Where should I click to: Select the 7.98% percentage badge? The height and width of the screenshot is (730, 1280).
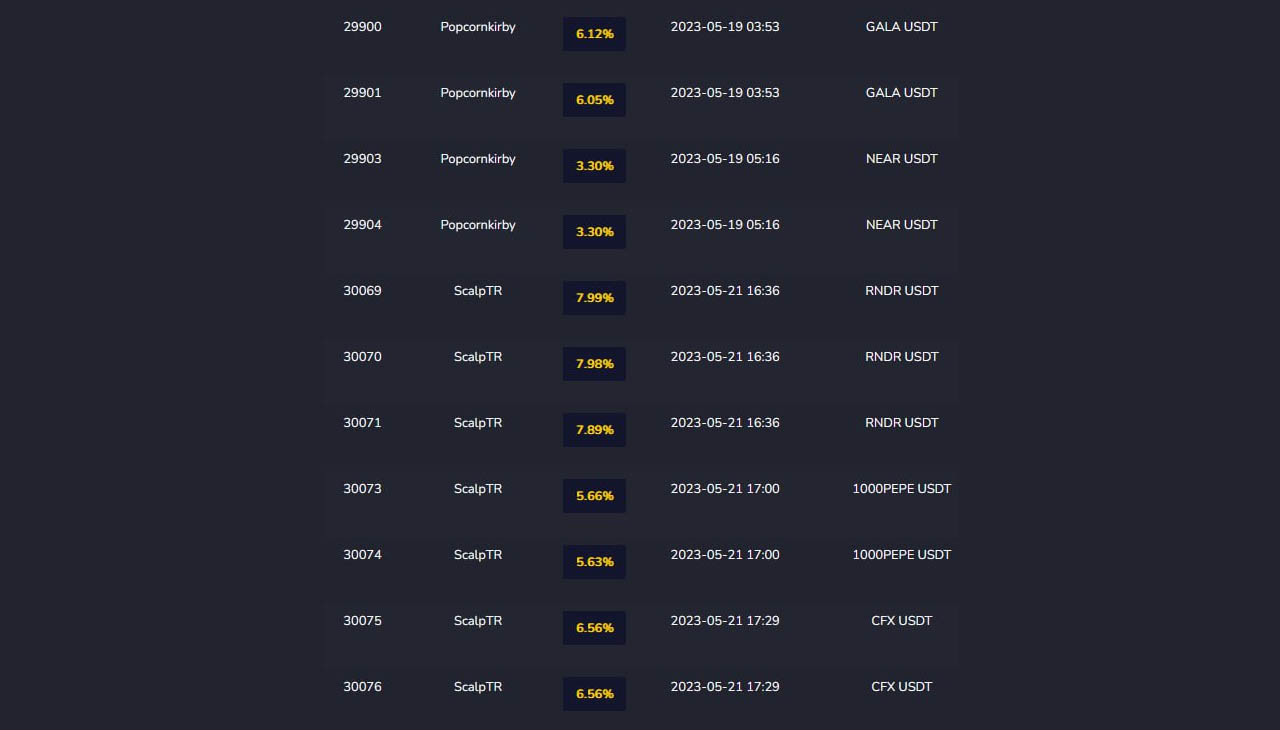pyautogui.click(x=594, y=364)
